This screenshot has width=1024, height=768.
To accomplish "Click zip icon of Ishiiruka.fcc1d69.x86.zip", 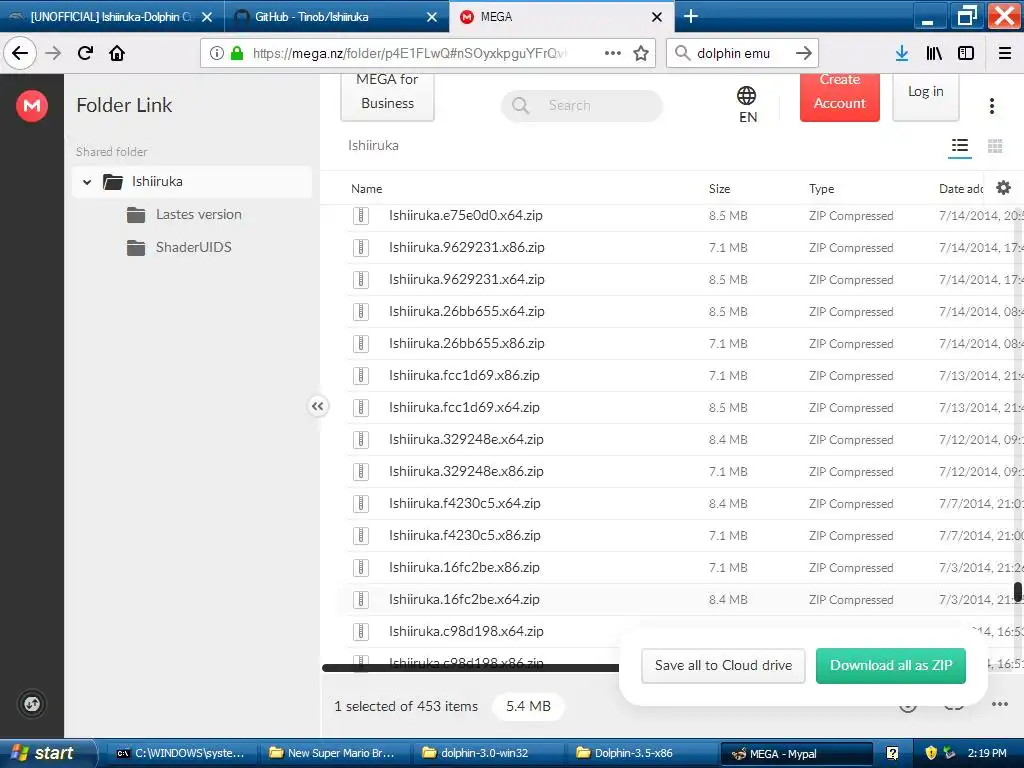I will tap(361, 376).
